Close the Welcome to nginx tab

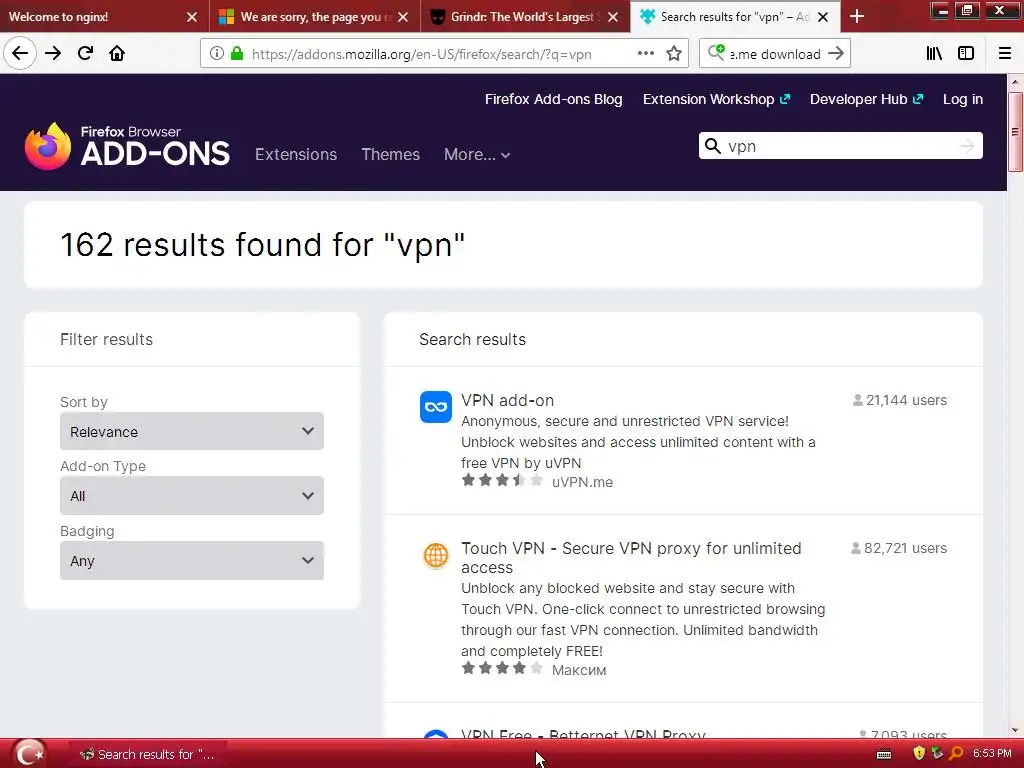tap(191, 17)
